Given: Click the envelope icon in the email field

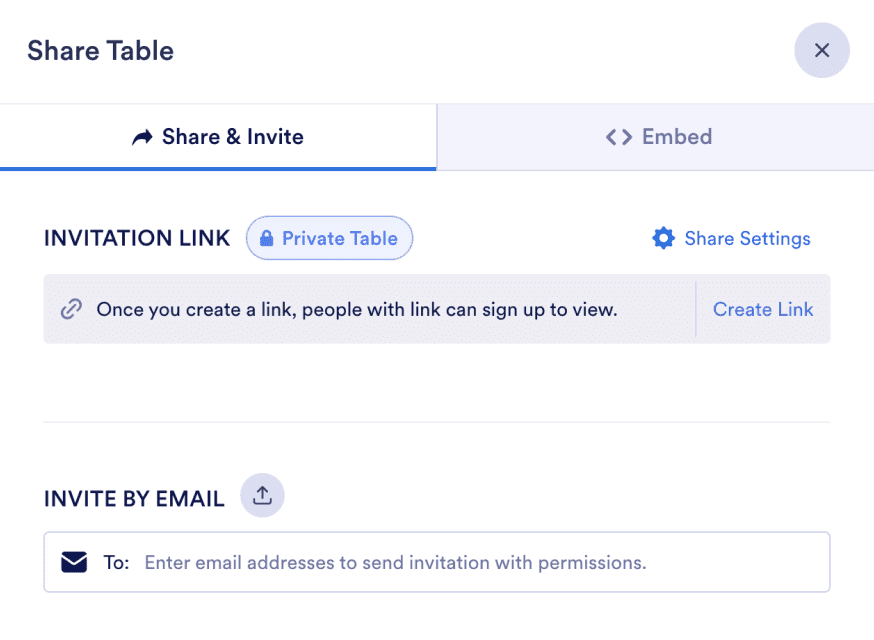Looking at the screenshot, I should [x=74, y=562].
